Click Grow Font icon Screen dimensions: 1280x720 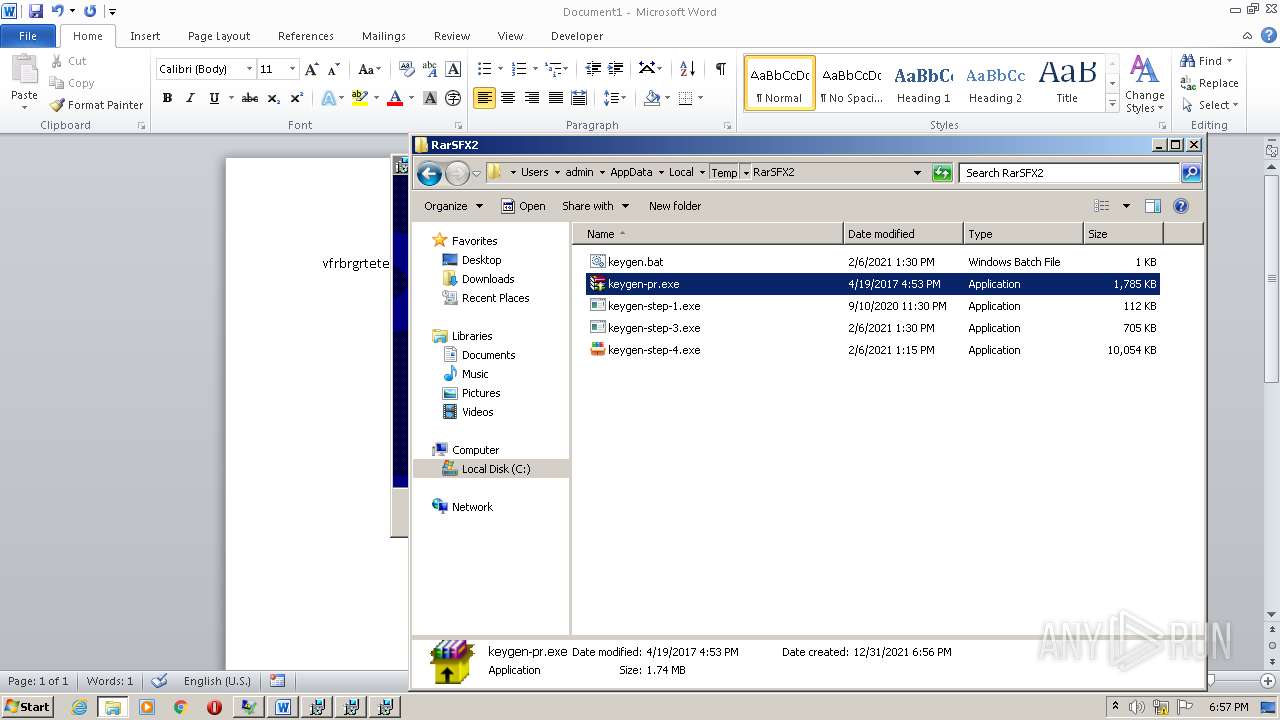coord(312,69)
